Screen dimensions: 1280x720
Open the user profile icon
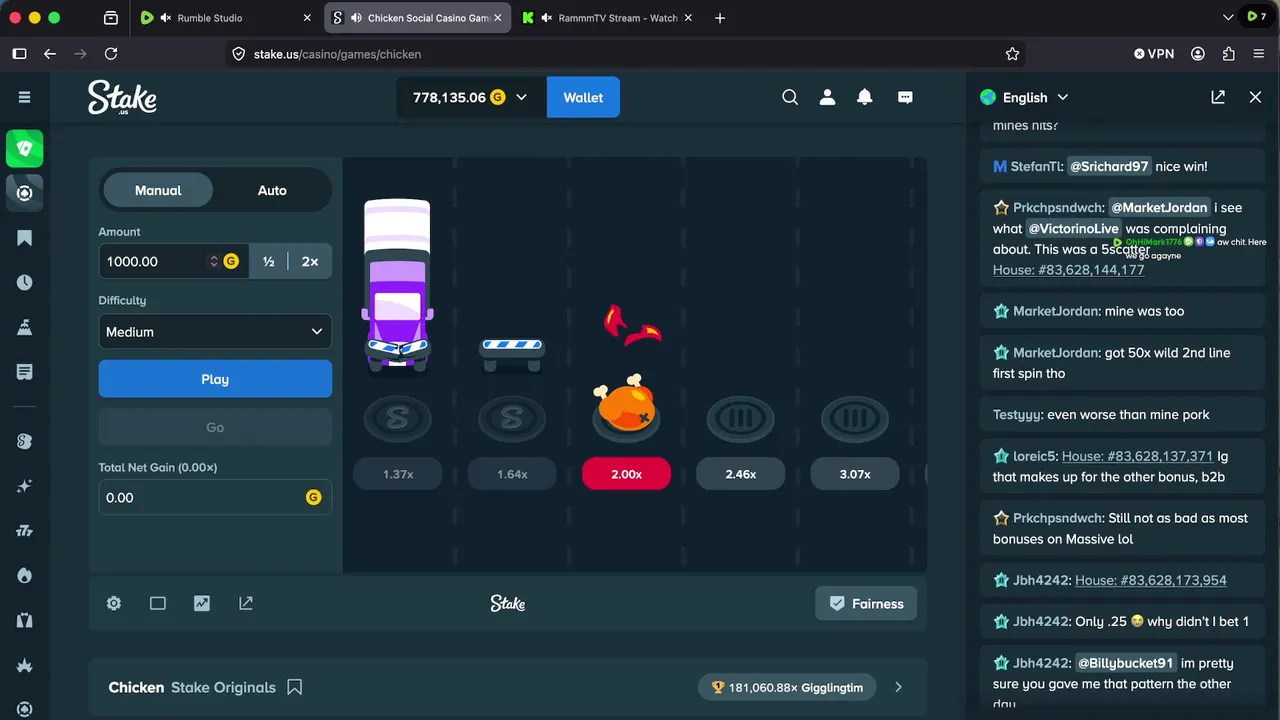(827, 97)
